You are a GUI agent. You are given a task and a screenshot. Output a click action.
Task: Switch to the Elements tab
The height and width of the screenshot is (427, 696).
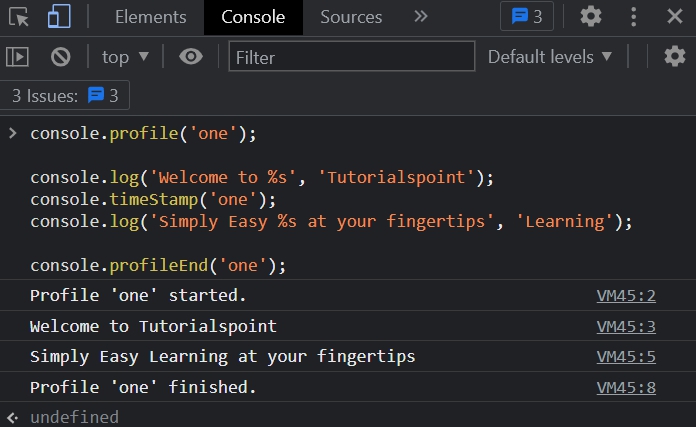pyautogui.click(x=150, y=17)
